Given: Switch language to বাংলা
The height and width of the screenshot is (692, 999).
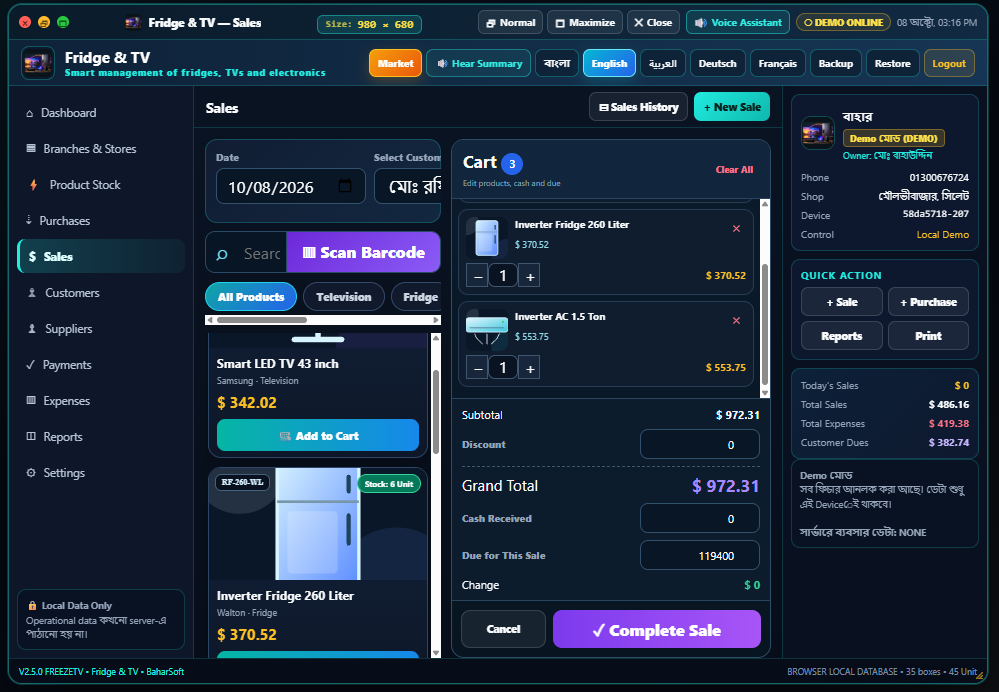Looking at the screenshot, I should [557, 63].
